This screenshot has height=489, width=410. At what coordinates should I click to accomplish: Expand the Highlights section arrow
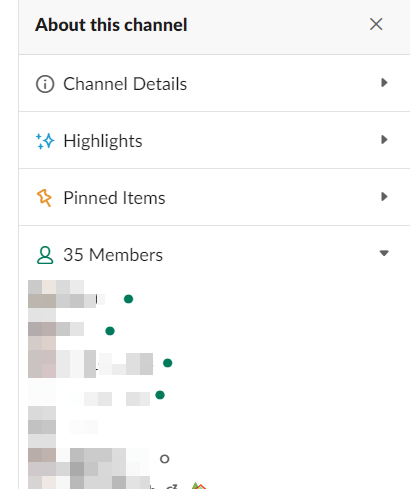[x=384, y=140]
